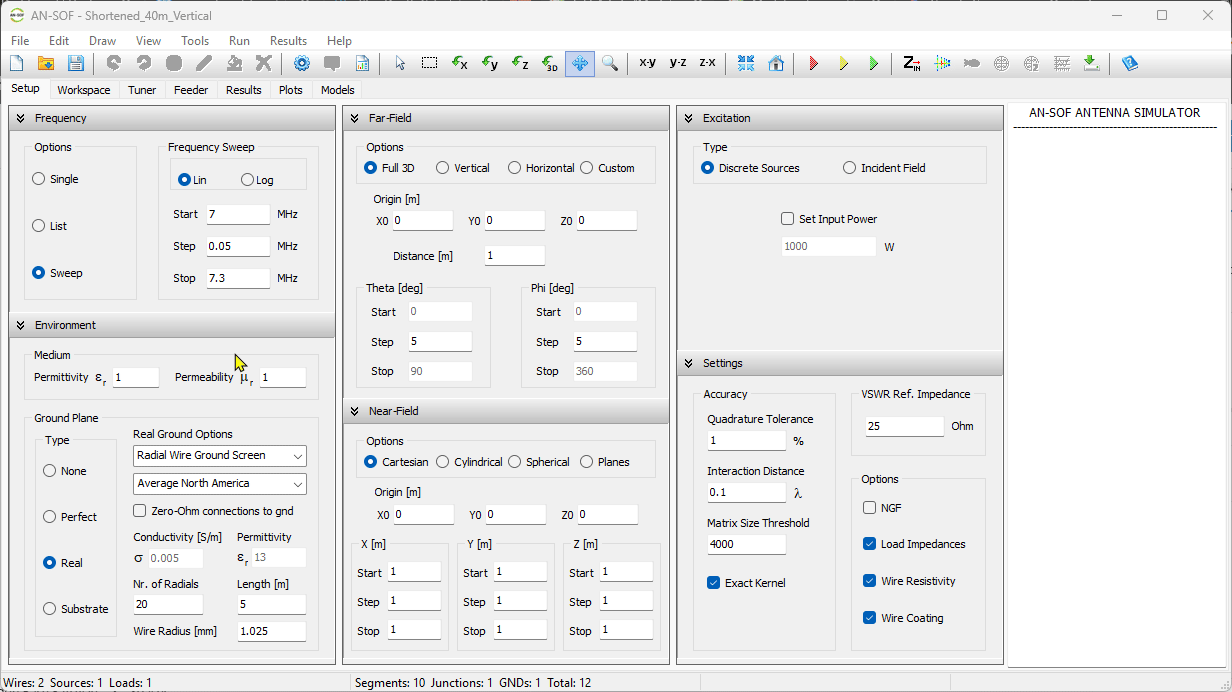Enable the Set Input Power checkbox
The image size is (1232, 692).
click(x=787, y=219)
